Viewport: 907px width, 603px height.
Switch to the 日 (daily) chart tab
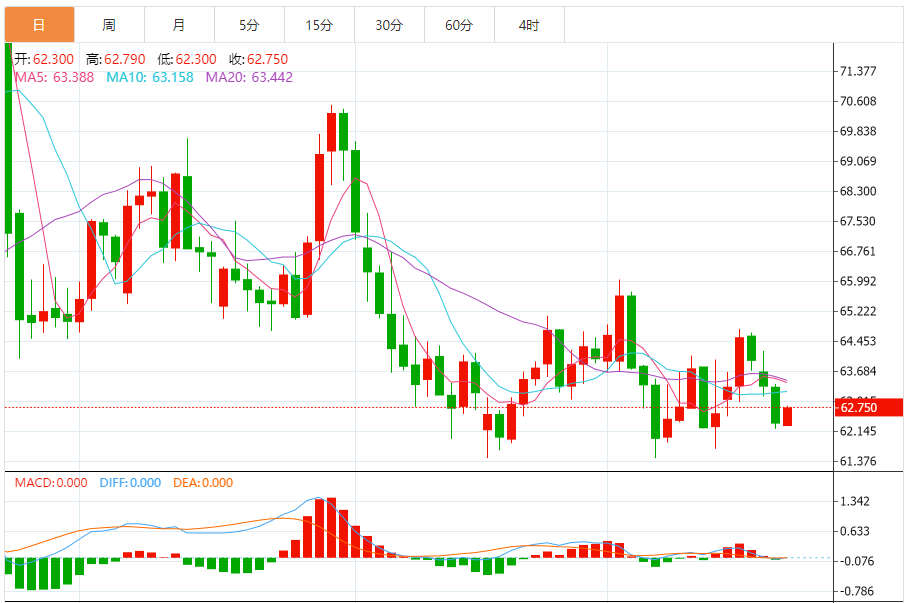click(x=39, y=25)
